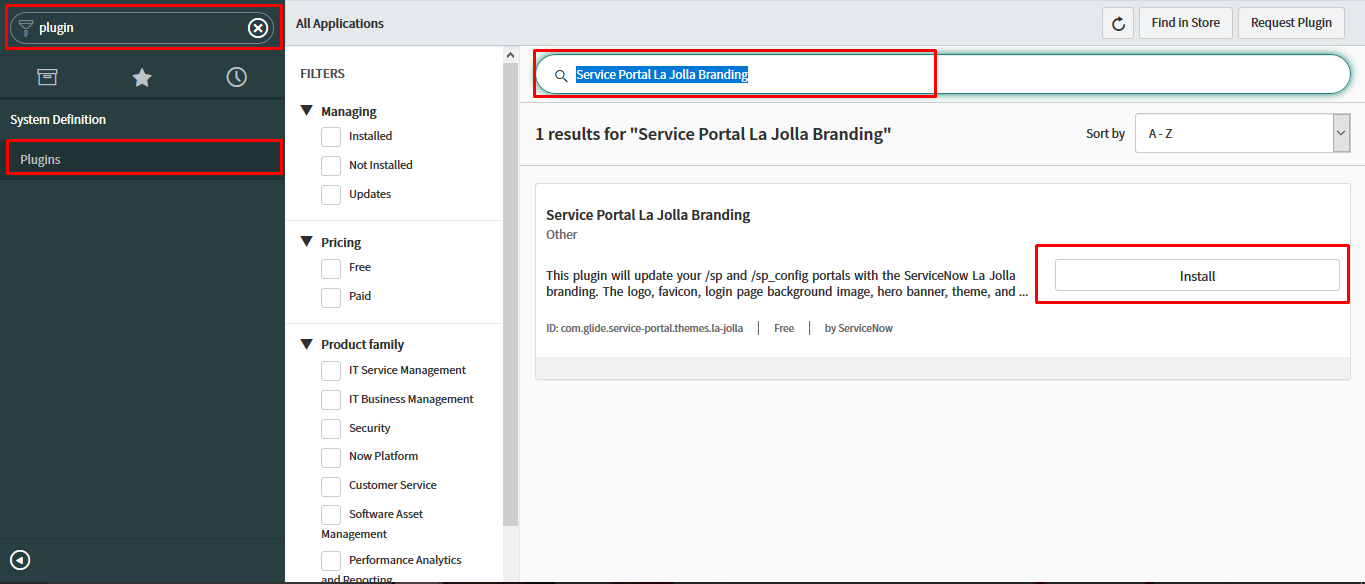This screenshot has height=584, width=1365.
Task: Click the plugin ID com.glide.service-portal.themes.la-jolla
Action: tap(644, 328)
